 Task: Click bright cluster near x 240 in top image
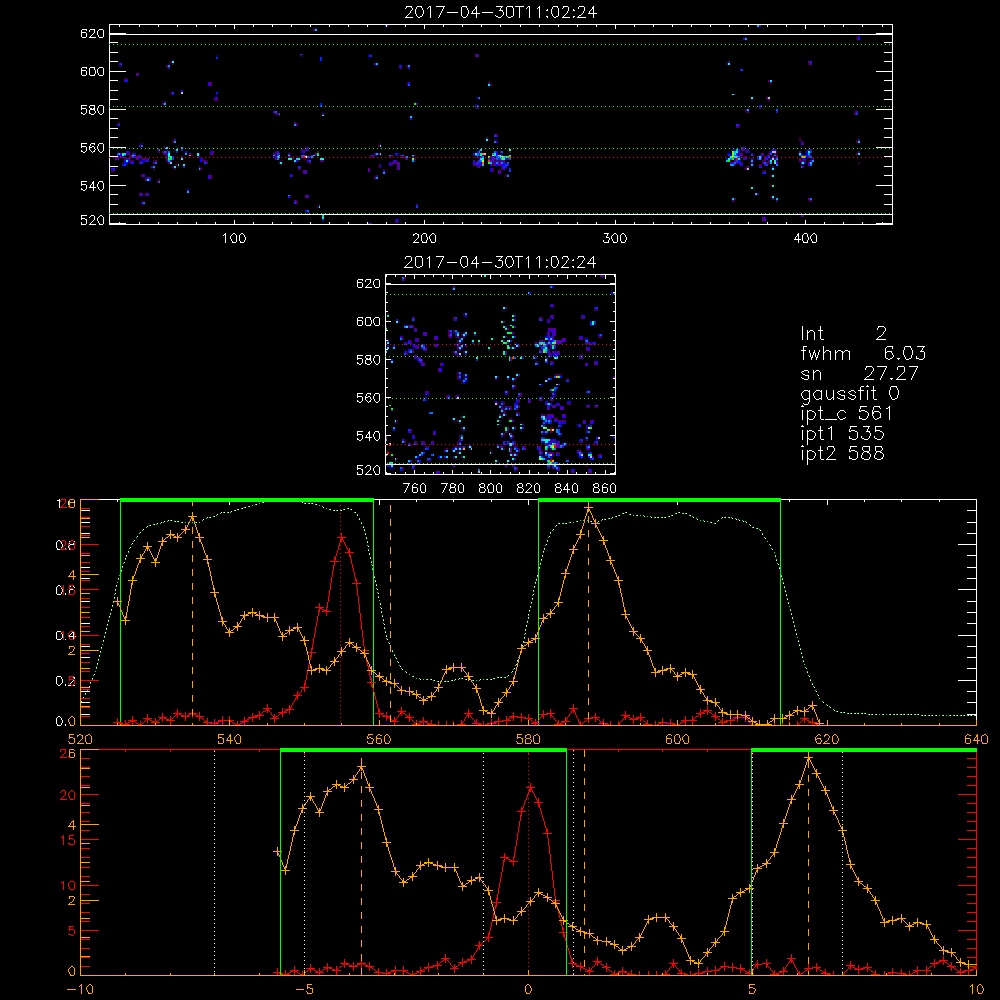point(492,158)
